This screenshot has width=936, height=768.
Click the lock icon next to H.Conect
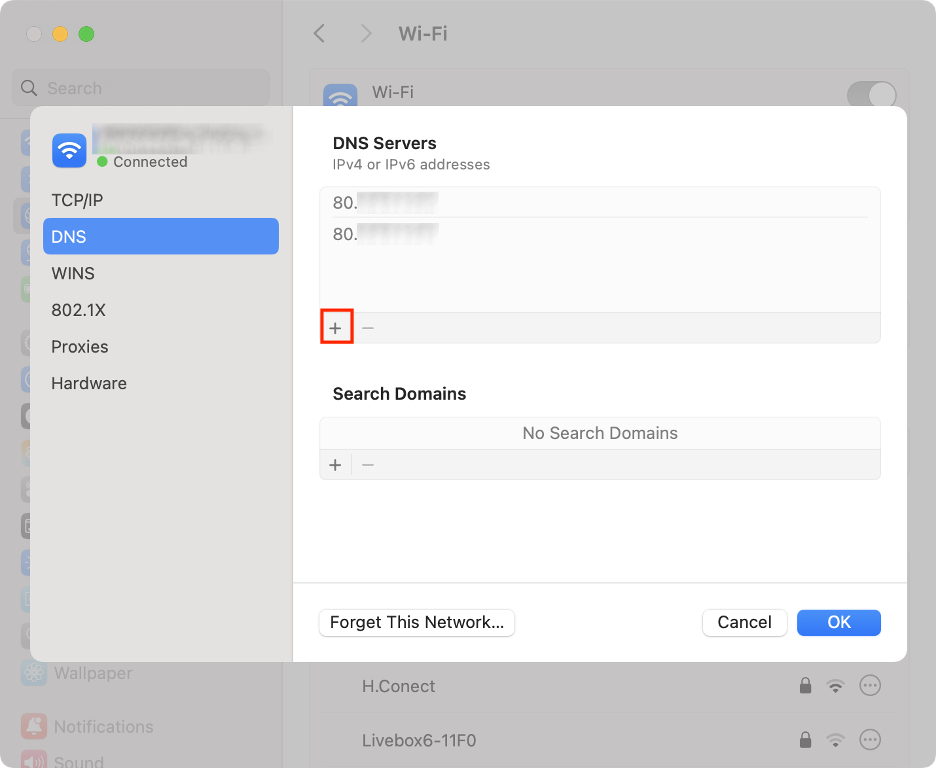(x=805, y=685)
